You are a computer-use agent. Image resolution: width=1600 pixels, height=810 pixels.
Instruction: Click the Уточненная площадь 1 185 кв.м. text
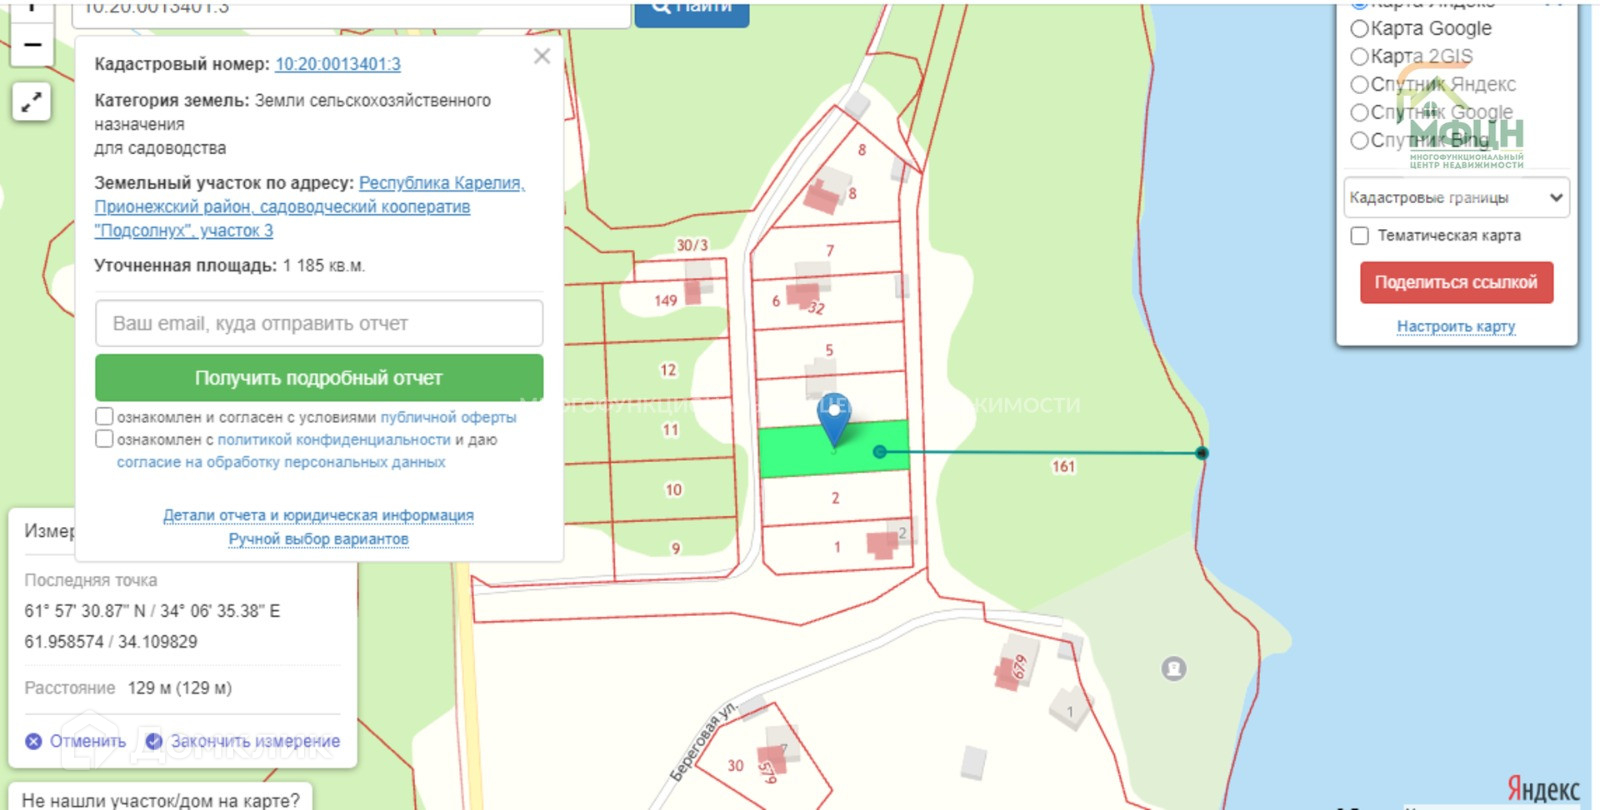230,266
